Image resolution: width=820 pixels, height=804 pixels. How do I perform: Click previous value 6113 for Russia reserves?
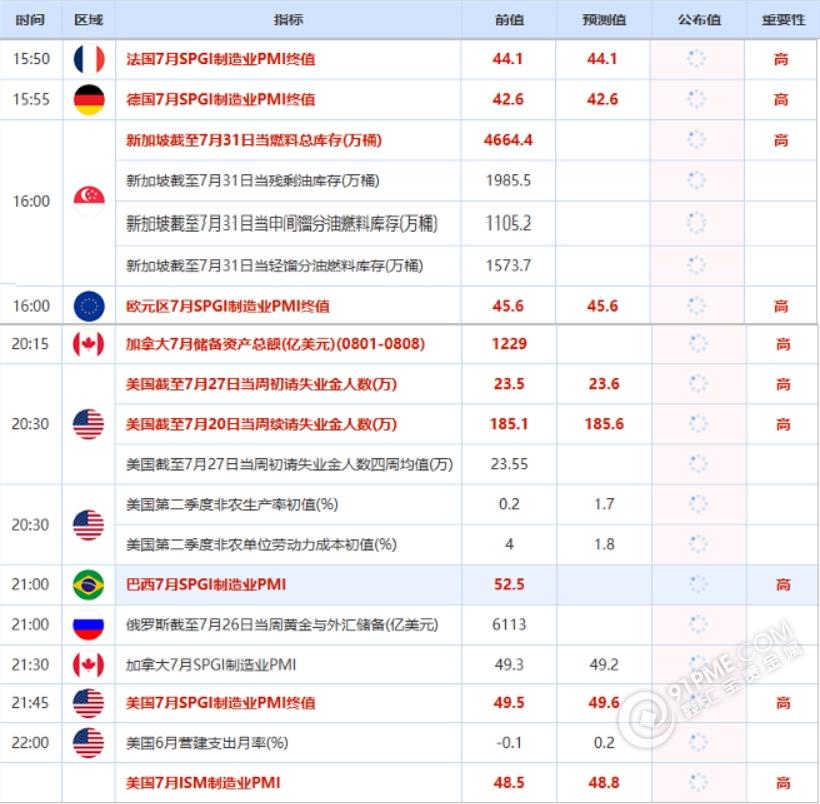[509, 625]
